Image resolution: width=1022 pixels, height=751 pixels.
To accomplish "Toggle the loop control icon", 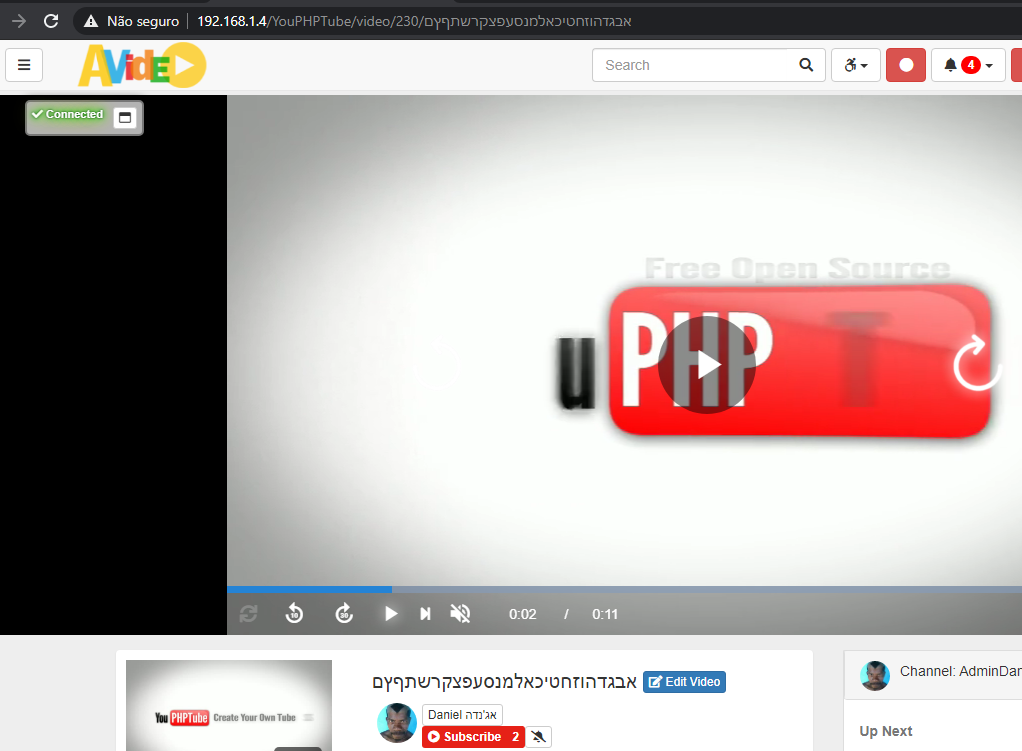I will pyautogui.click(x=248, y=613).
